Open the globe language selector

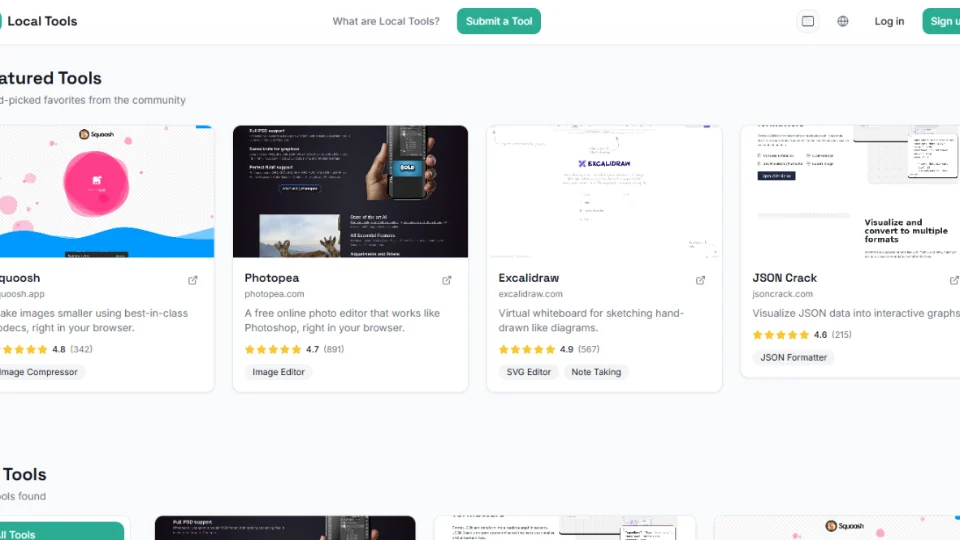click(843, 21)
